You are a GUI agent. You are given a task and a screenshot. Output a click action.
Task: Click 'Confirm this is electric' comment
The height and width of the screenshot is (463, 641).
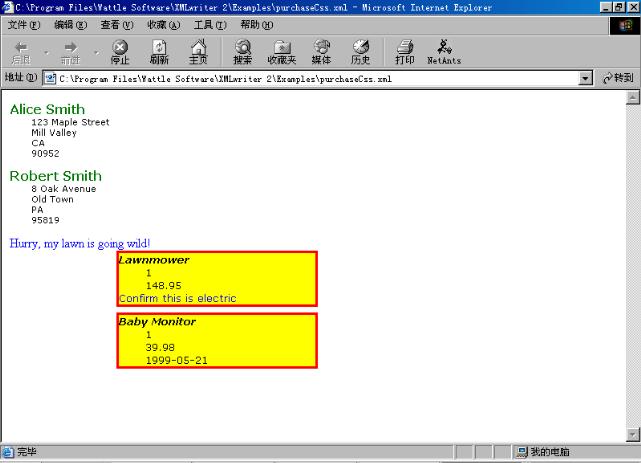[x=177, y=298]
